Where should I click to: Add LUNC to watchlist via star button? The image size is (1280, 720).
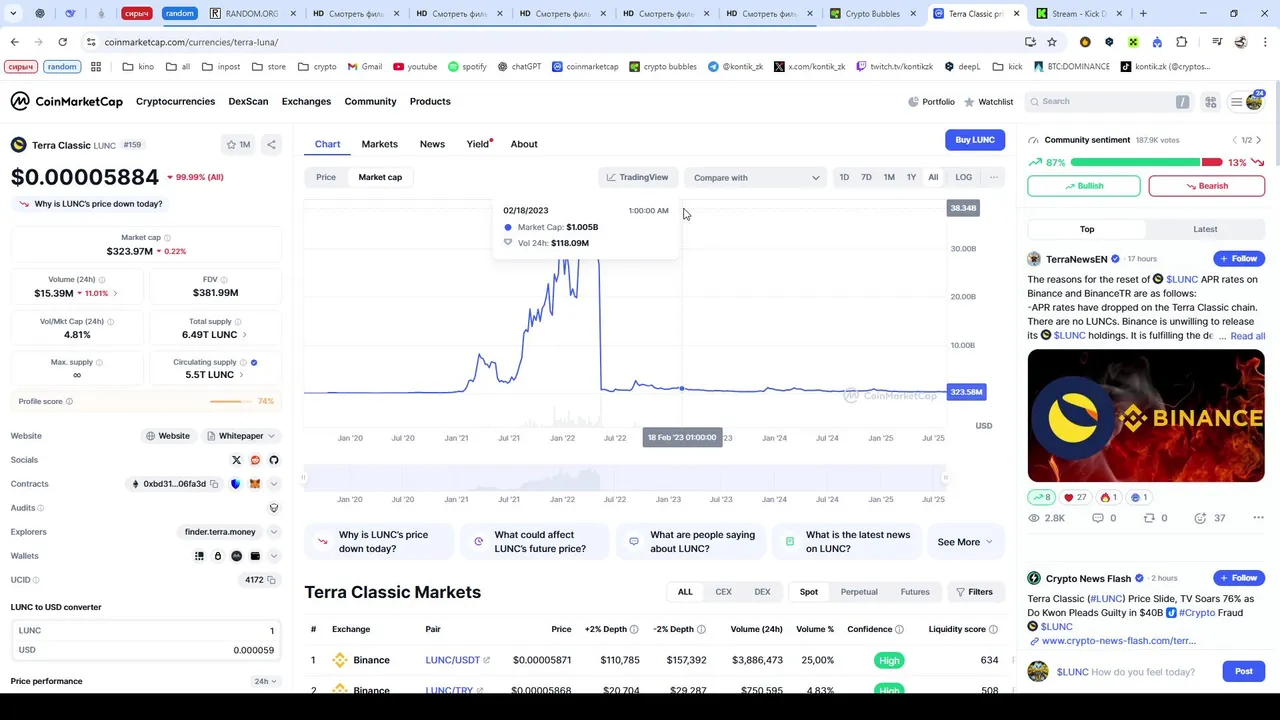pyautogui.click(x=238, y=145)
